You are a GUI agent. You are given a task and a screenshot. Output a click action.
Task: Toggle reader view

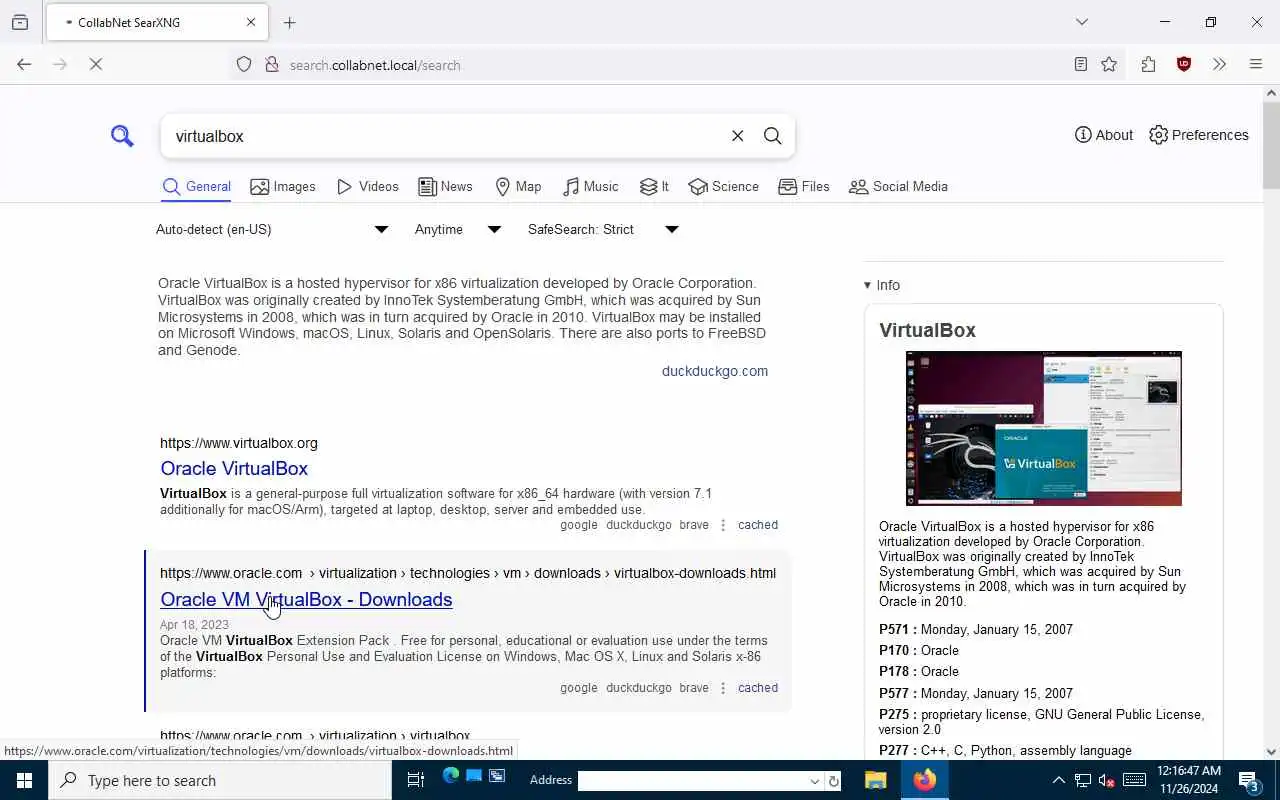(1080, 64)
